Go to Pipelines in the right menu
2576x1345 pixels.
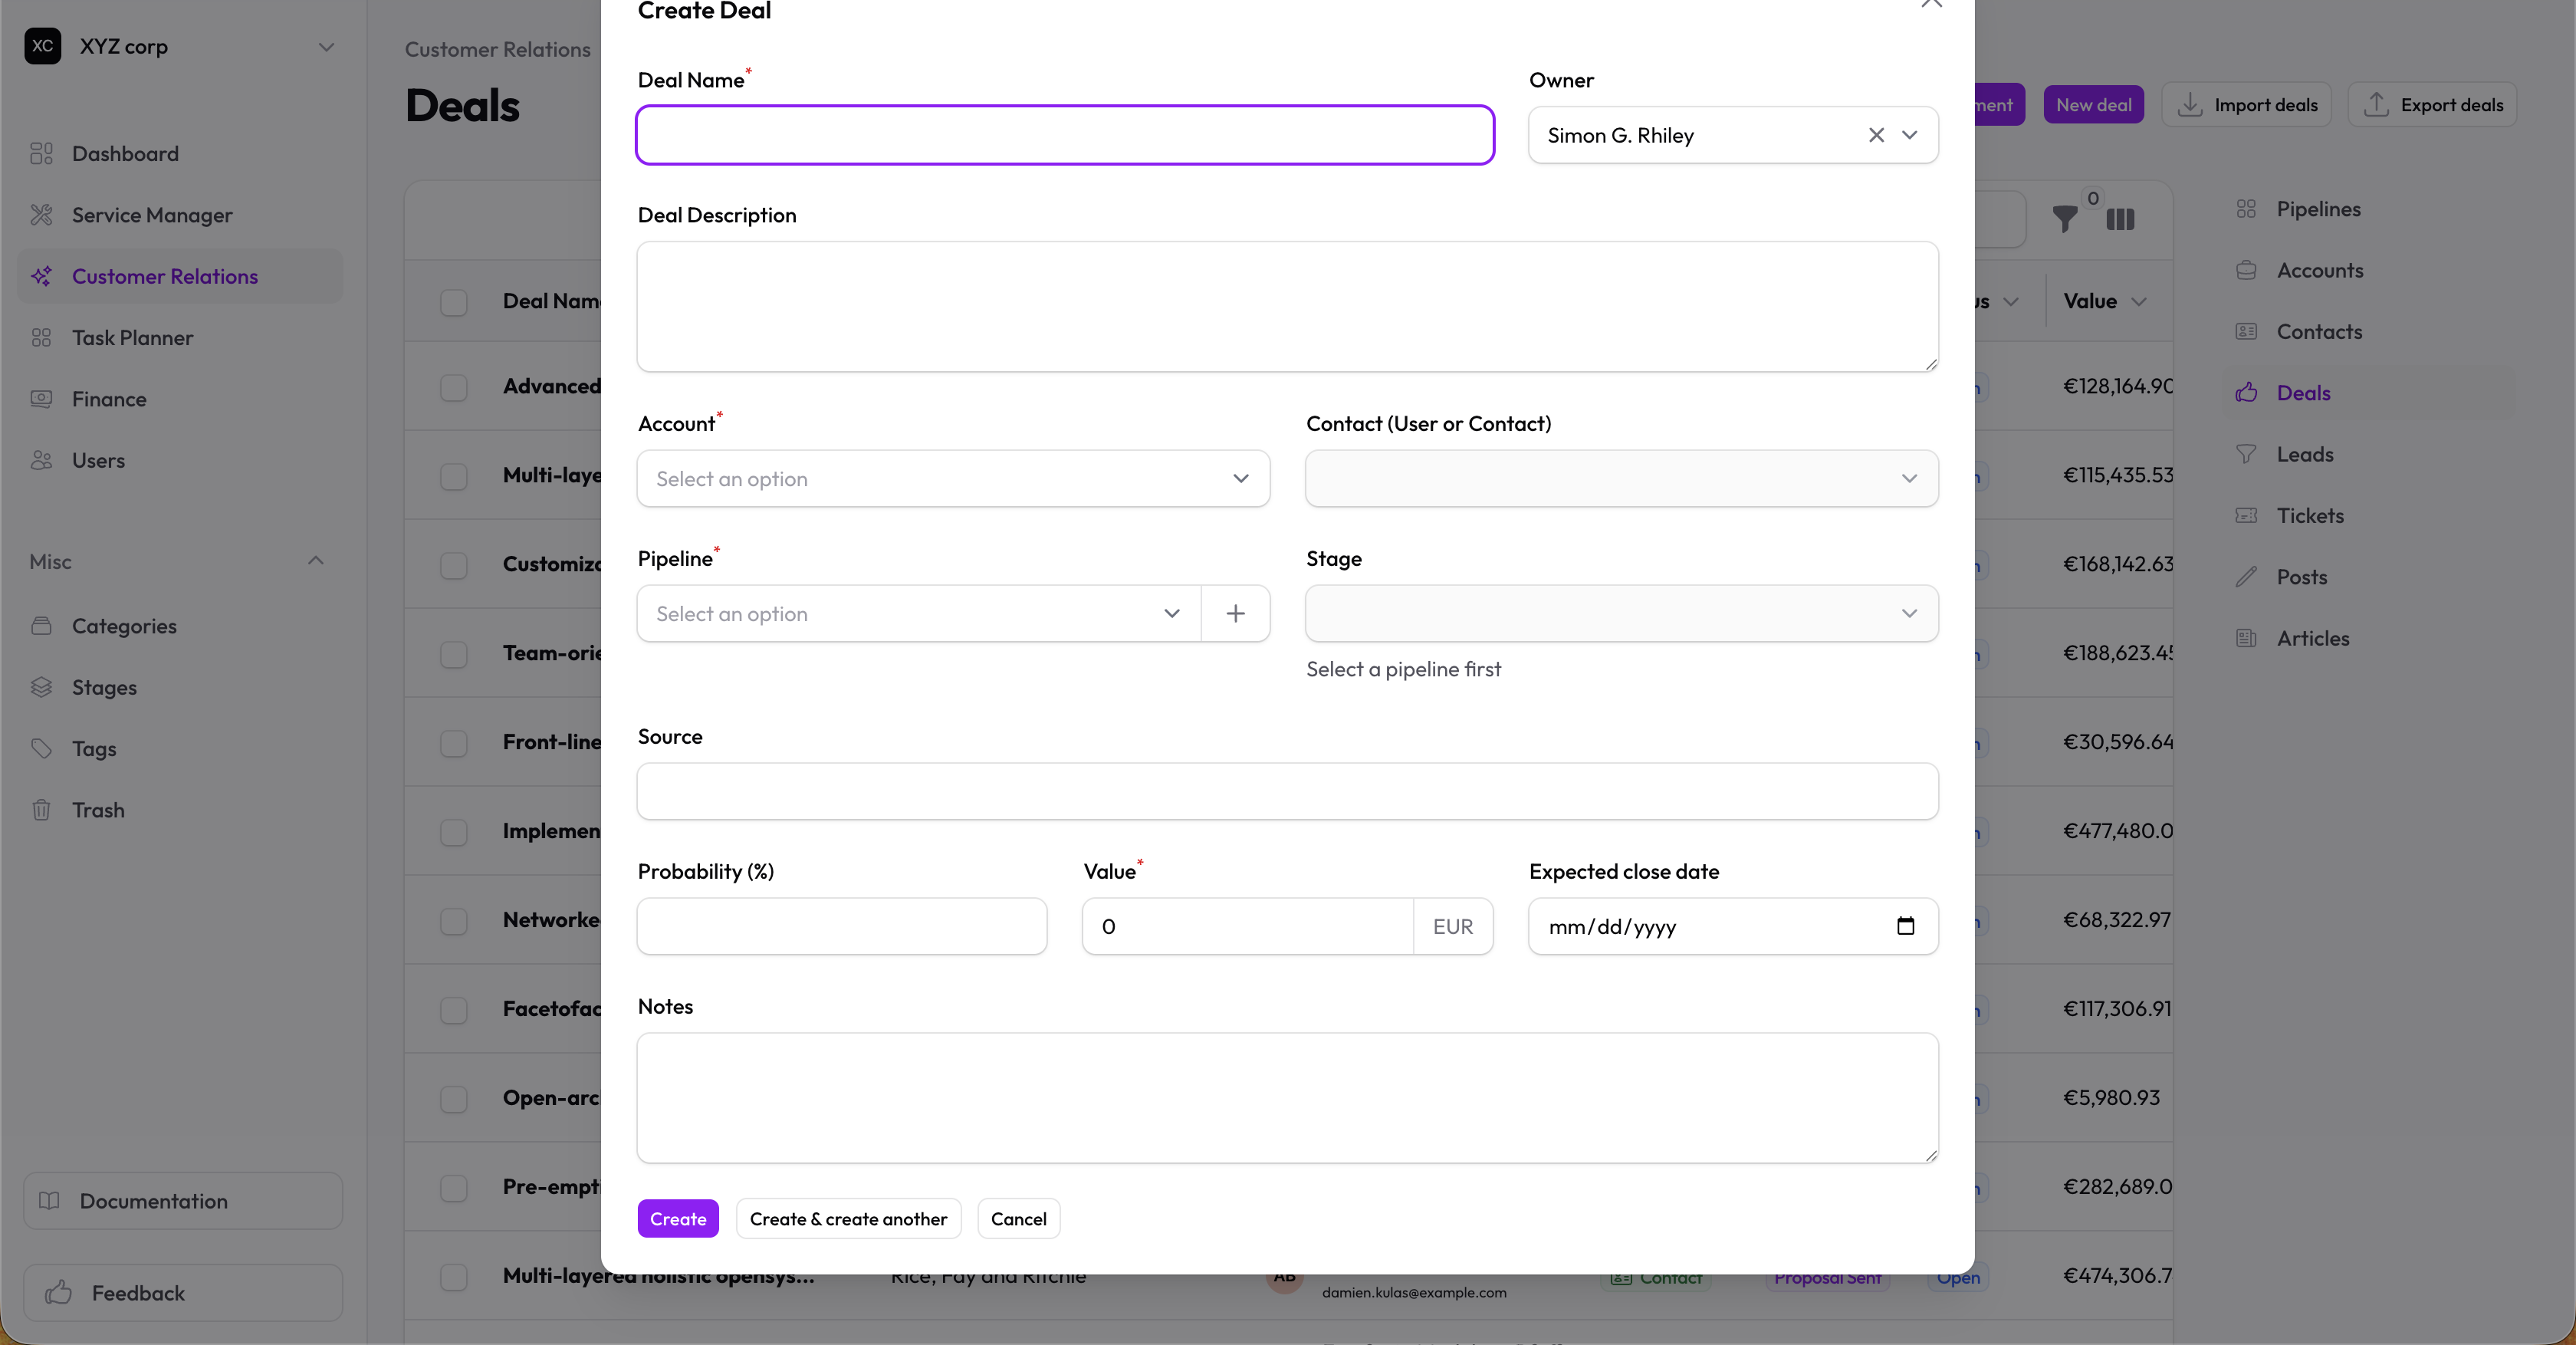[2318, 209]
